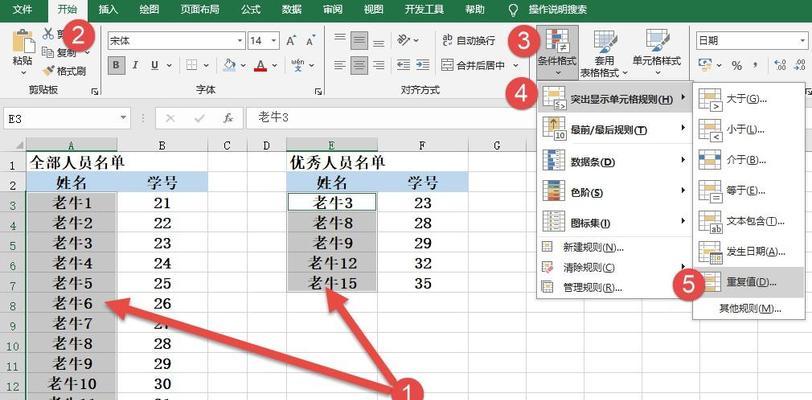The image size is (812, 400).
Task: Toggle middle vertical alignment
Action: point(359,40)
